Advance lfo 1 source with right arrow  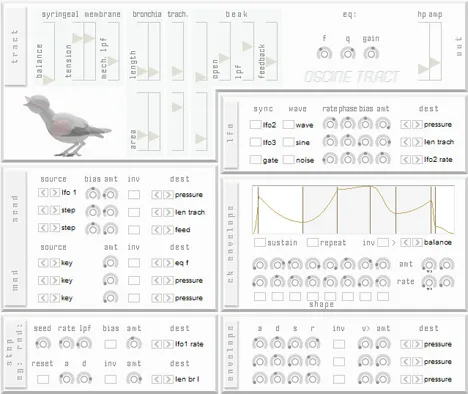[55, 192]
